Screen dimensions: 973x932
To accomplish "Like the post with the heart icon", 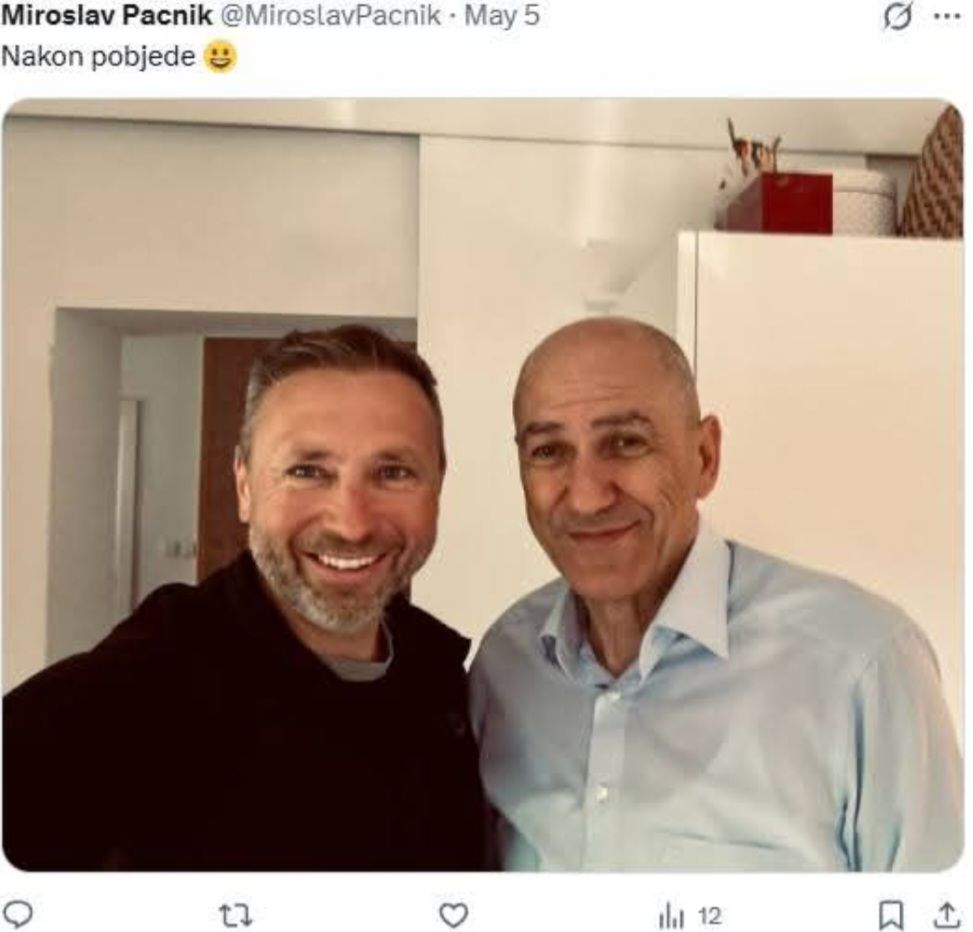I will pyautogui.click(x=454, y=914).
